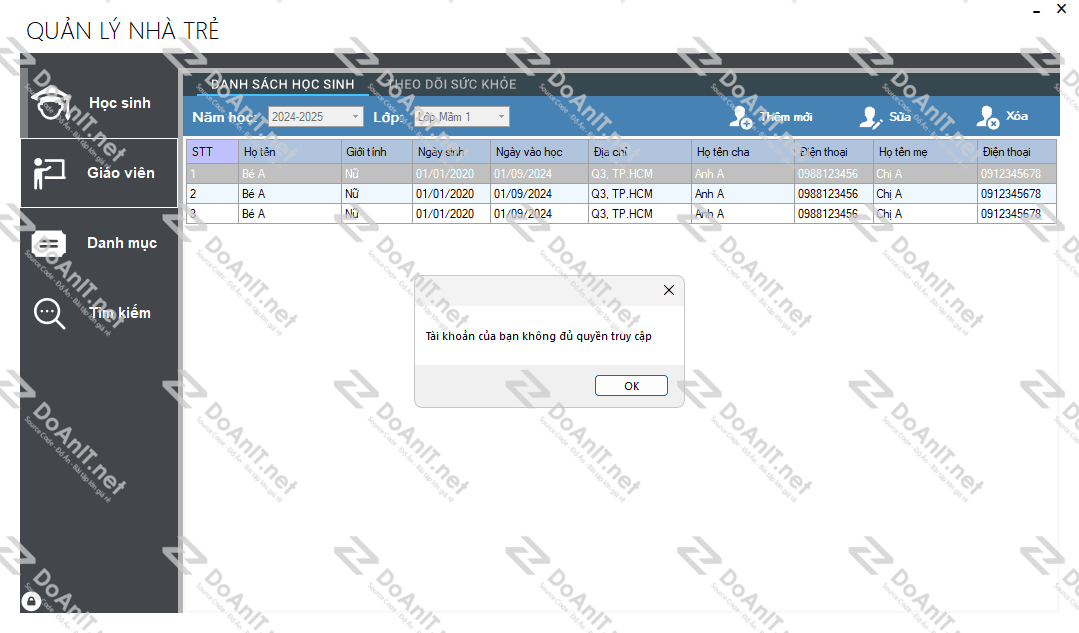The height and width of the screenshot is (633, 1079).
Task: Click the Ngày vào học column header
Action: click(x=539, y=151)
